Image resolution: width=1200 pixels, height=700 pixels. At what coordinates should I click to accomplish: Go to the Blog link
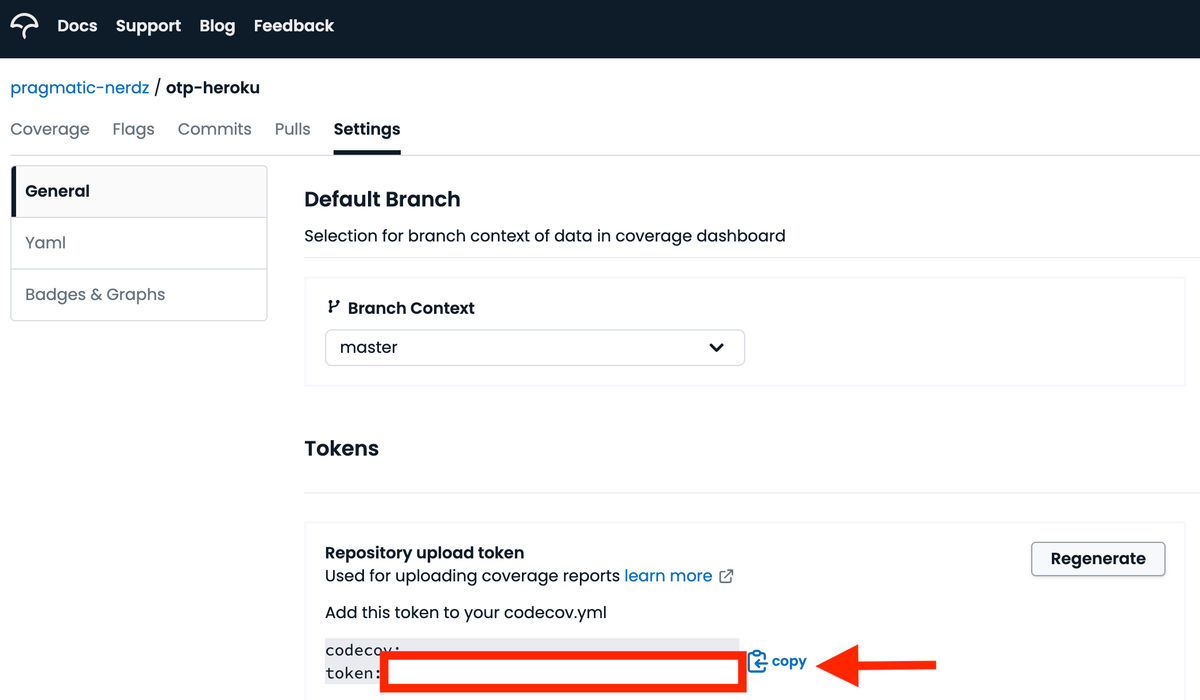click(x=217, y=26)
